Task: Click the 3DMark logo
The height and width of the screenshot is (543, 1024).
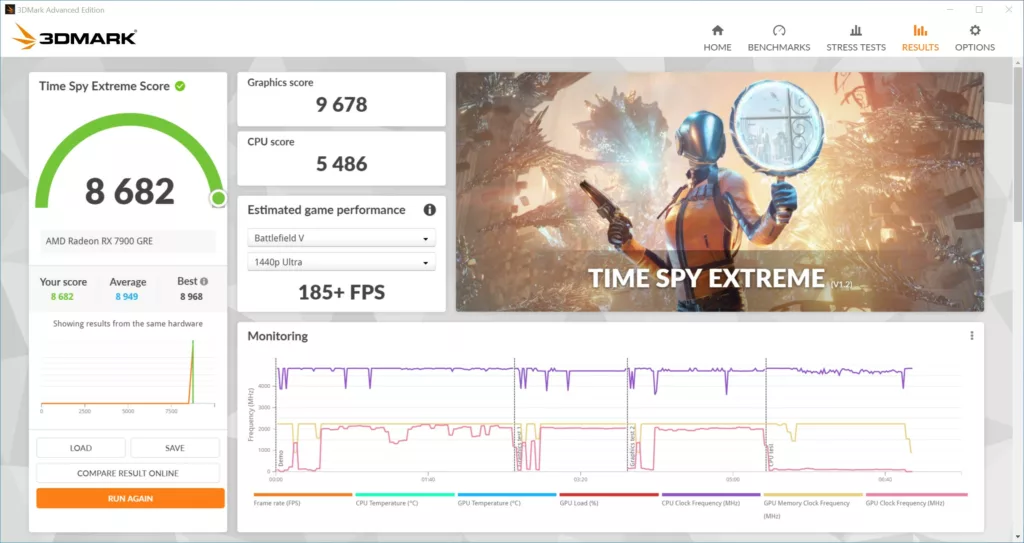Action: point(75,37)
